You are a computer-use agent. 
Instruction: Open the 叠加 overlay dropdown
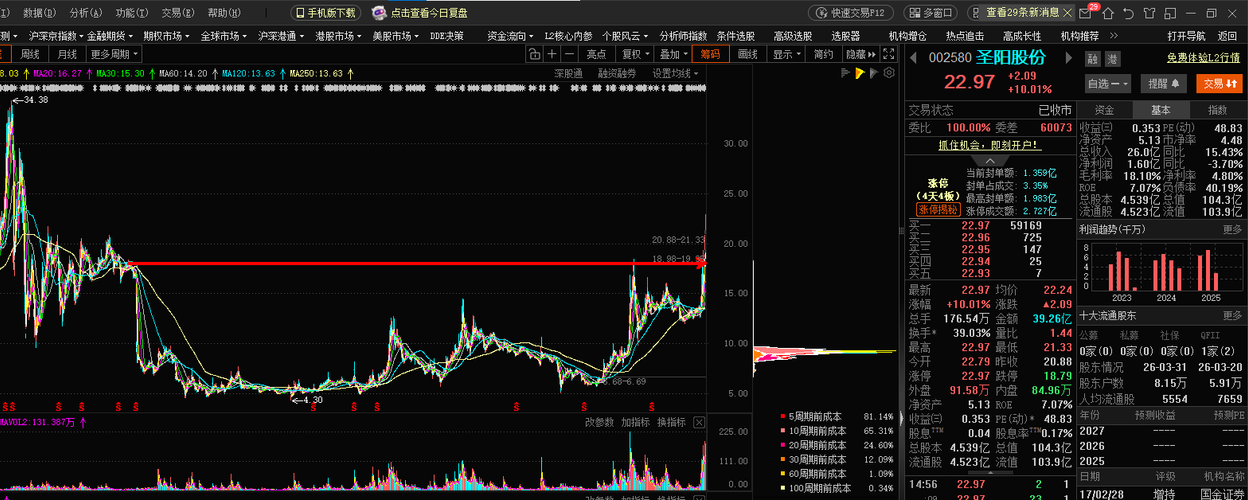coord(674,54)
